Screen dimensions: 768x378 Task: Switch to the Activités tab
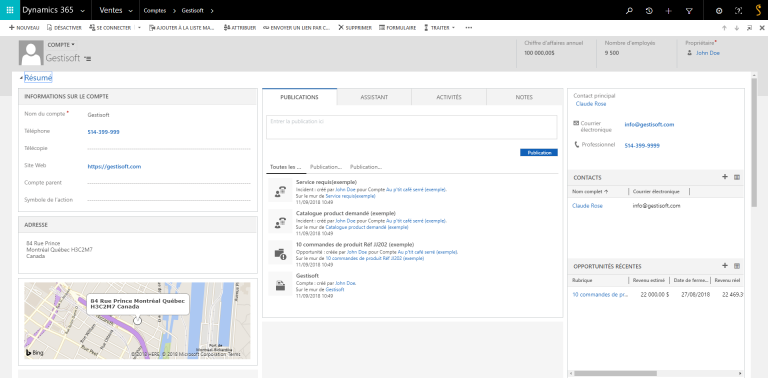(449, 97)
